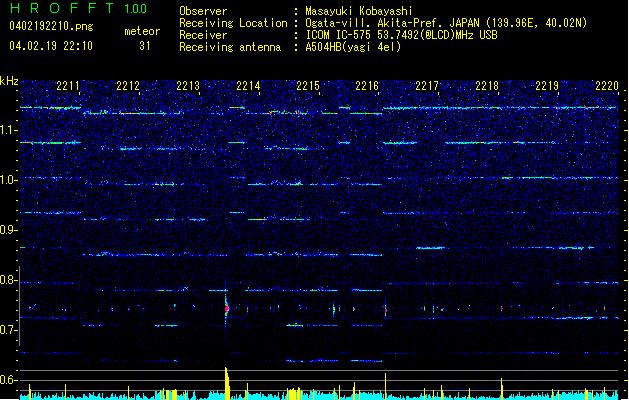The width and height of the screenshot is (629, 400).
Task: Click the 2211 time marker
Action: click(68, 85)
